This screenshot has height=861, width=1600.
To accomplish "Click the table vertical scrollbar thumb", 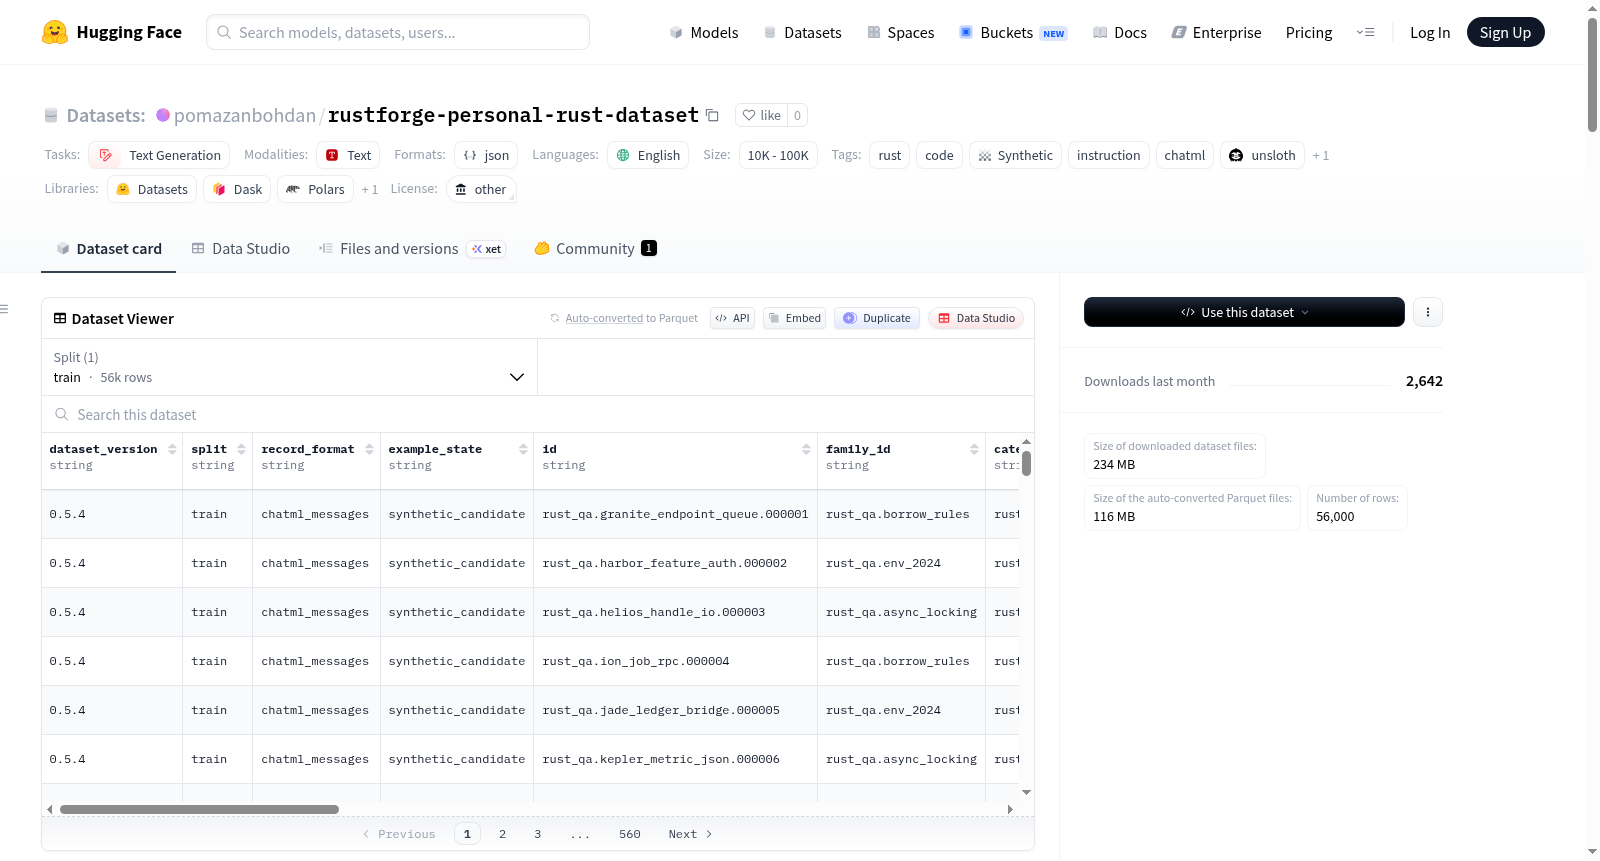I will pyautogui.click(x=1026, y=463).
